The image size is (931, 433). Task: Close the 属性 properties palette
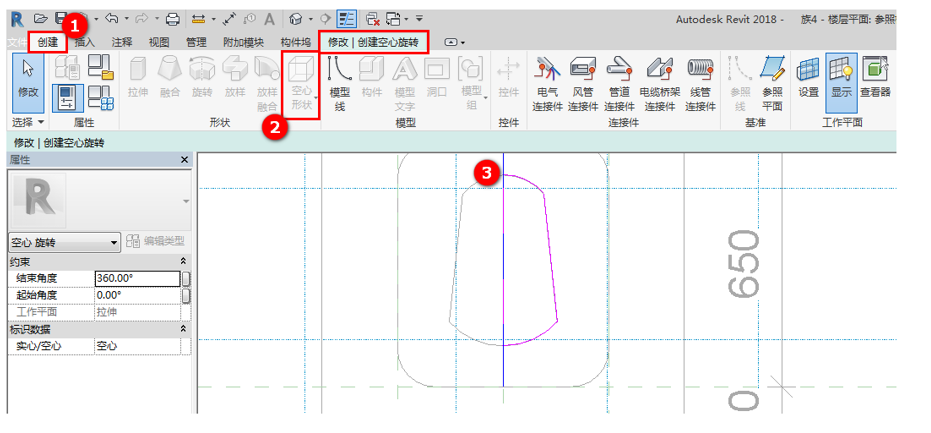coord(184,160)
